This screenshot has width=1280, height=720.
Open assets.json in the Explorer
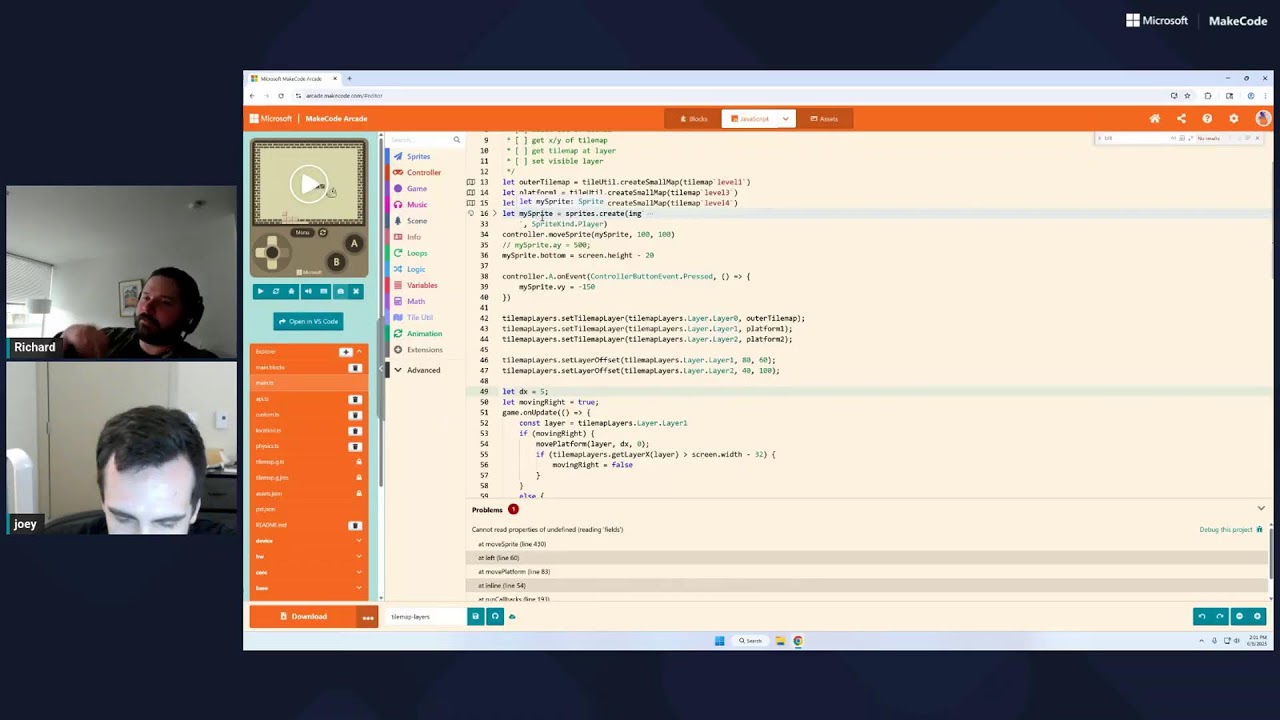pyautogui.click(x=308, y=493)
